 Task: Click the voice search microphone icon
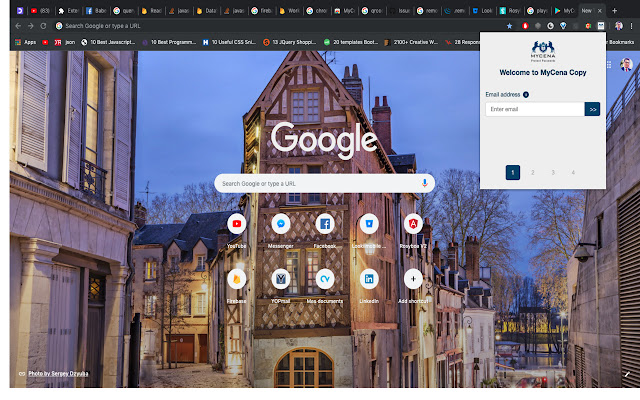pos(425,184)
